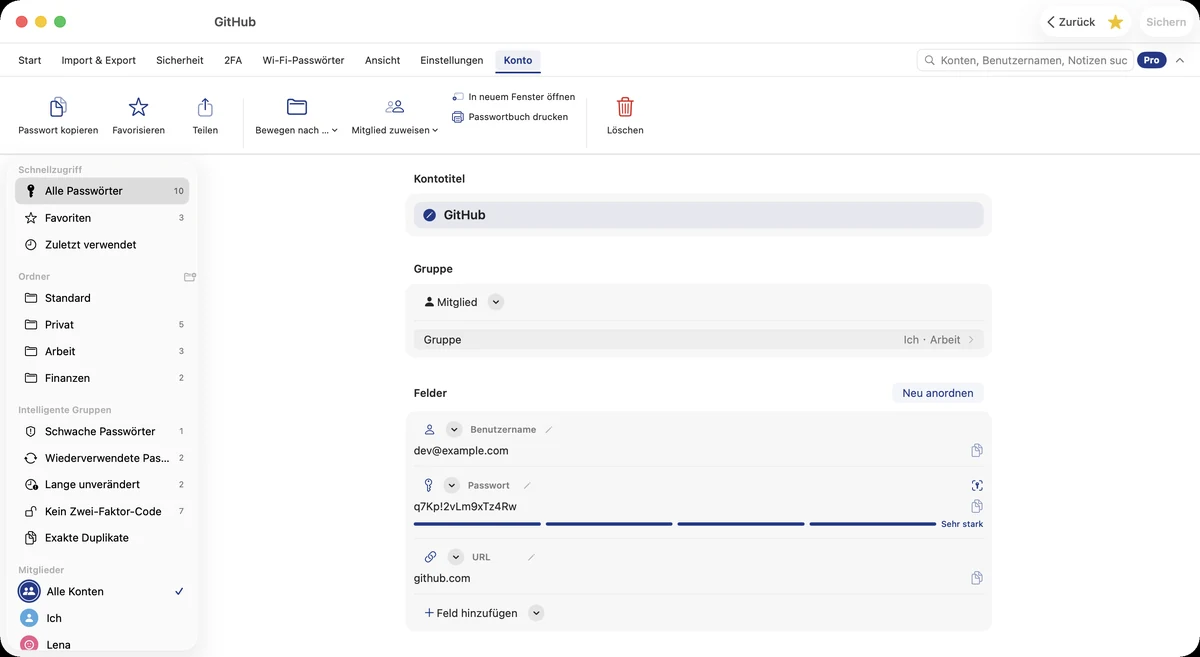
Task: Copy the Benutzername value dev@example.com
Action: coord(977,451)
